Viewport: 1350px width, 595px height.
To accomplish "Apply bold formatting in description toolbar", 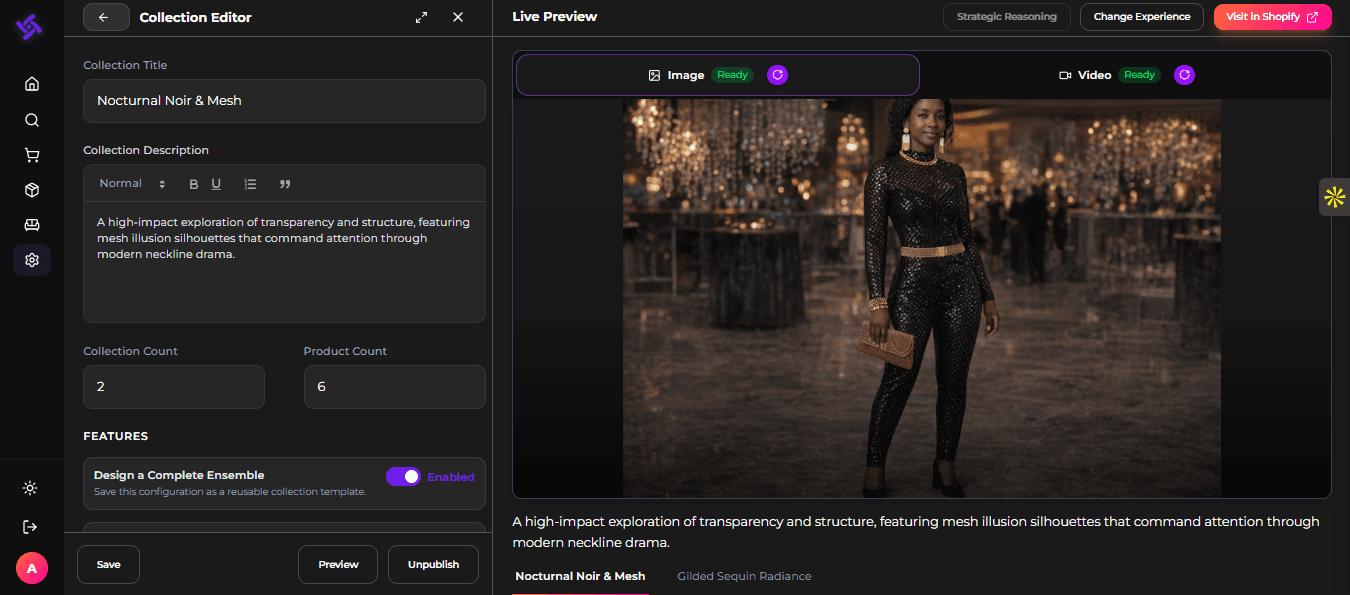I will point(194,184).
